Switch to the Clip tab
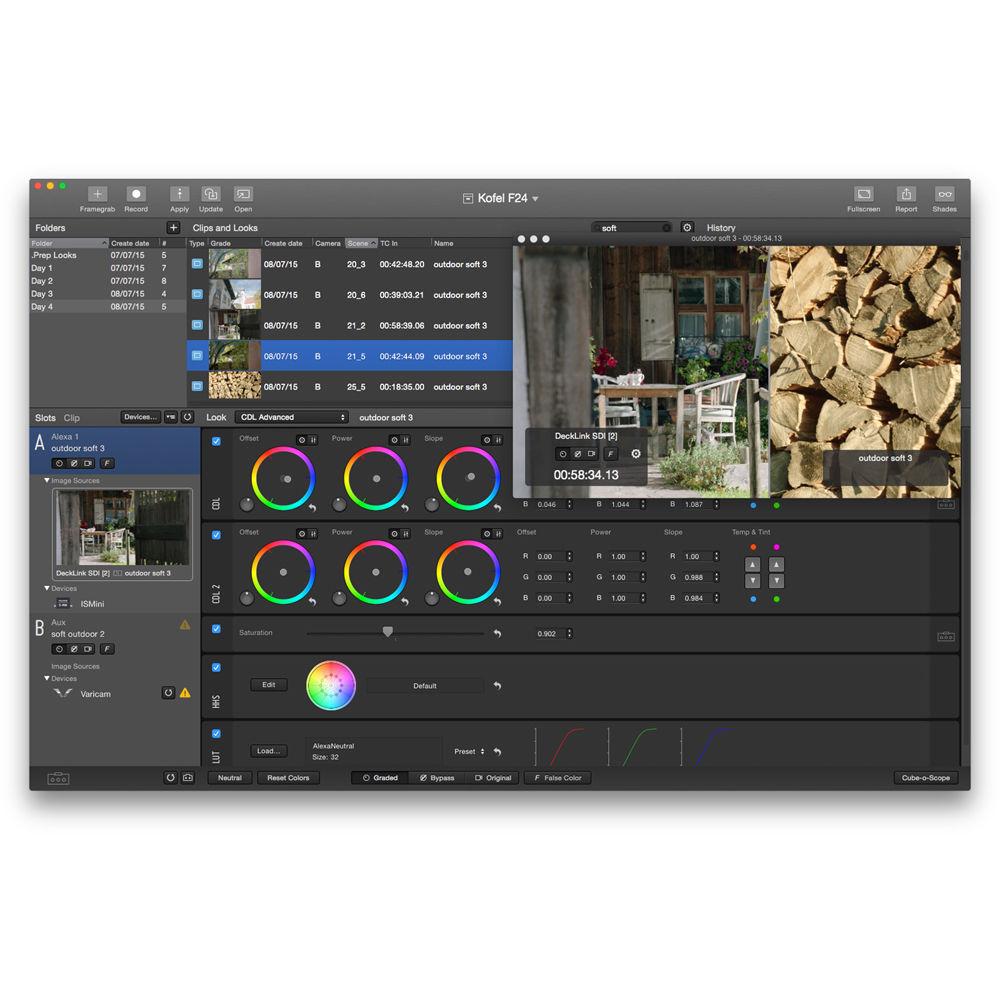The height and width of the screenshot is (1000, 1000). coord(70,418)
